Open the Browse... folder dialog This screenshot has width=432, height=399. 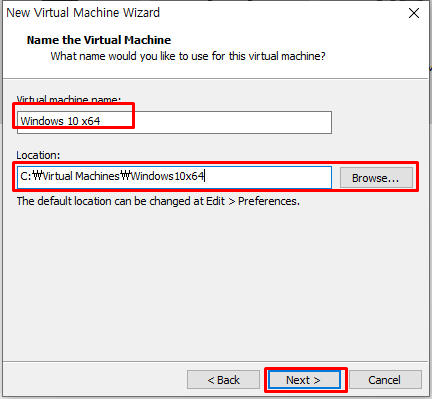376,178
